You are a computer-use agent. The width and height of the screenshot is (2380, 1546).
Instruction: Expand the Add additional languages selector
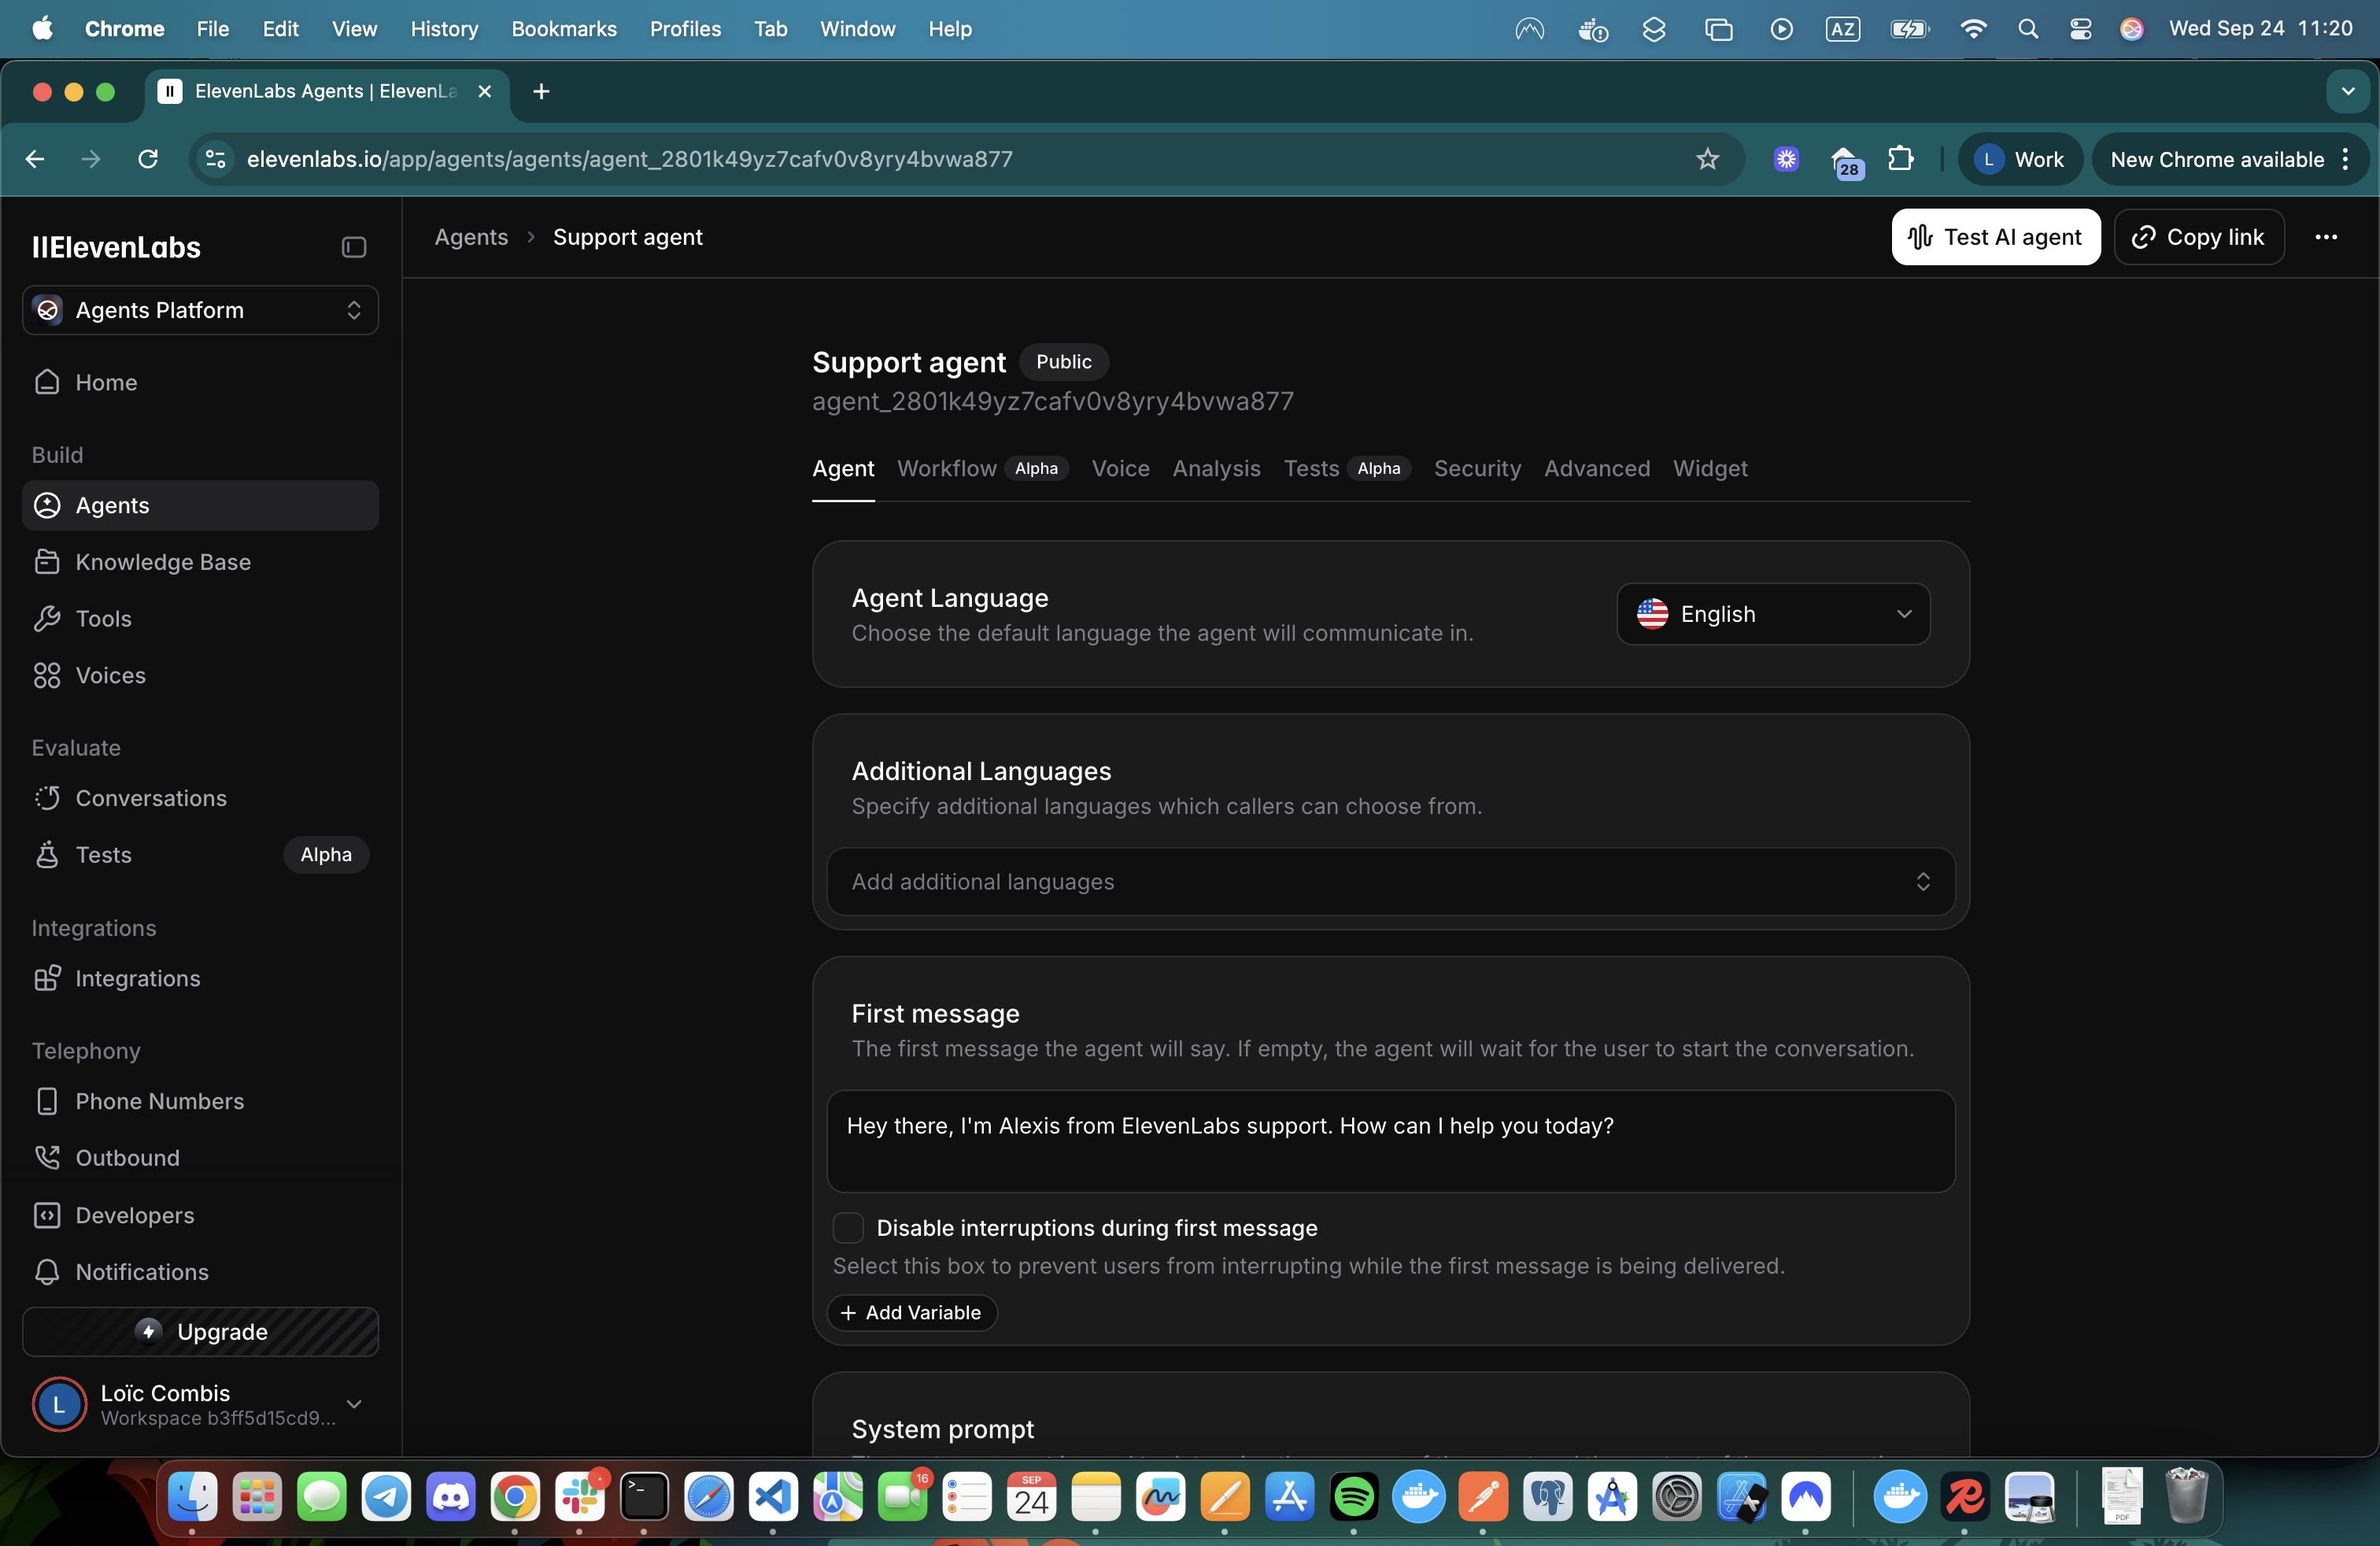[x=1390, y=881]
